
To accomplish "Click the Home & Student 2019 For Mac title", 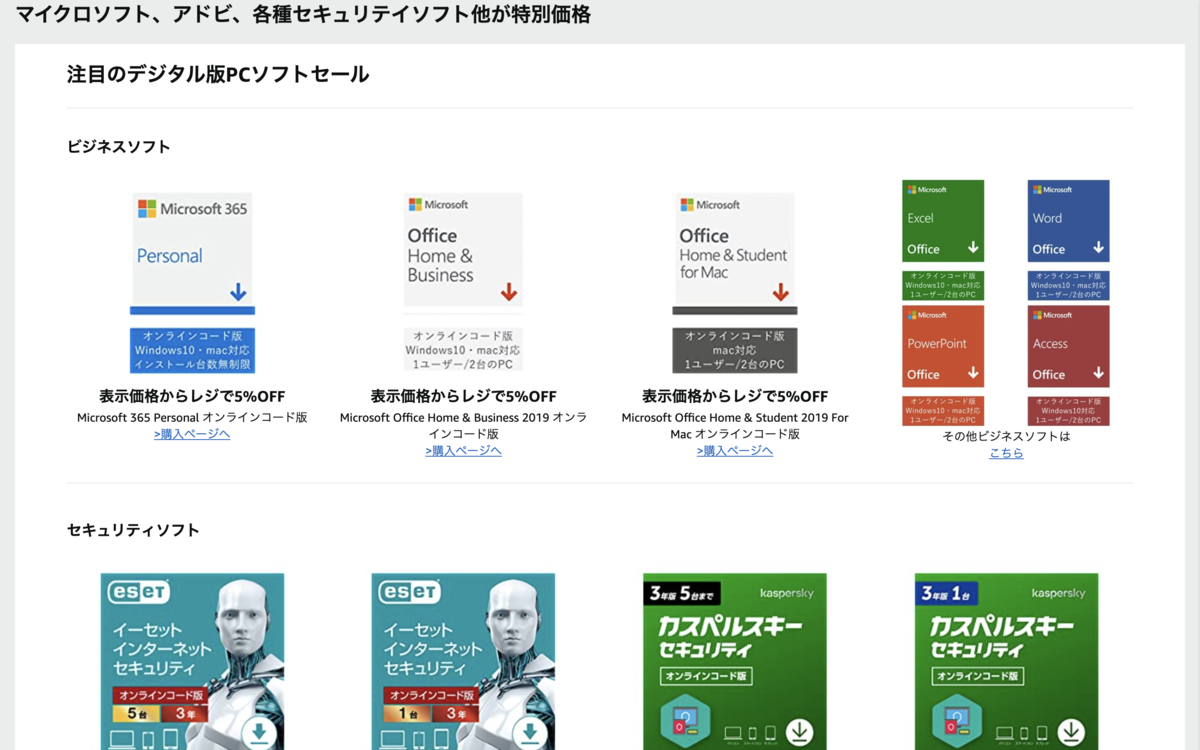I will (x=735, y=425).
